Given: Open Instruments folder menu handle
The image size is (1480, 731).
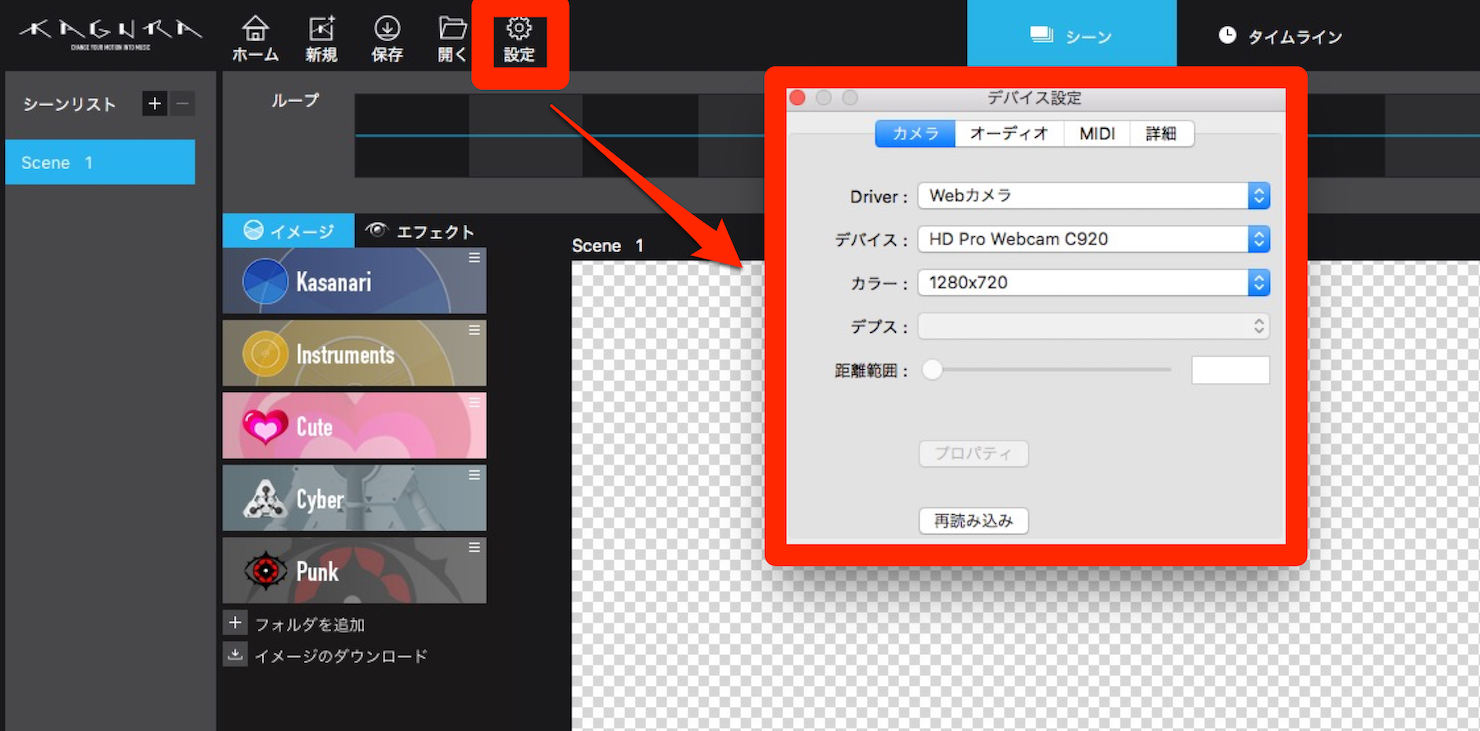Looking at the screenshot, I should (475, 330).
